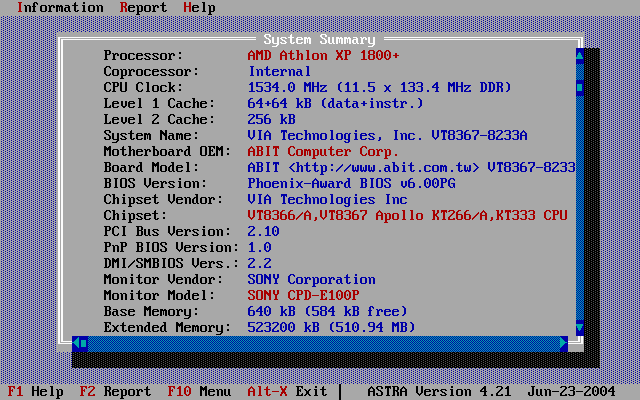Screen dimensions: 640x400
Task: Click the ASTRA Version 4.21 text
Action: point(439,391)
